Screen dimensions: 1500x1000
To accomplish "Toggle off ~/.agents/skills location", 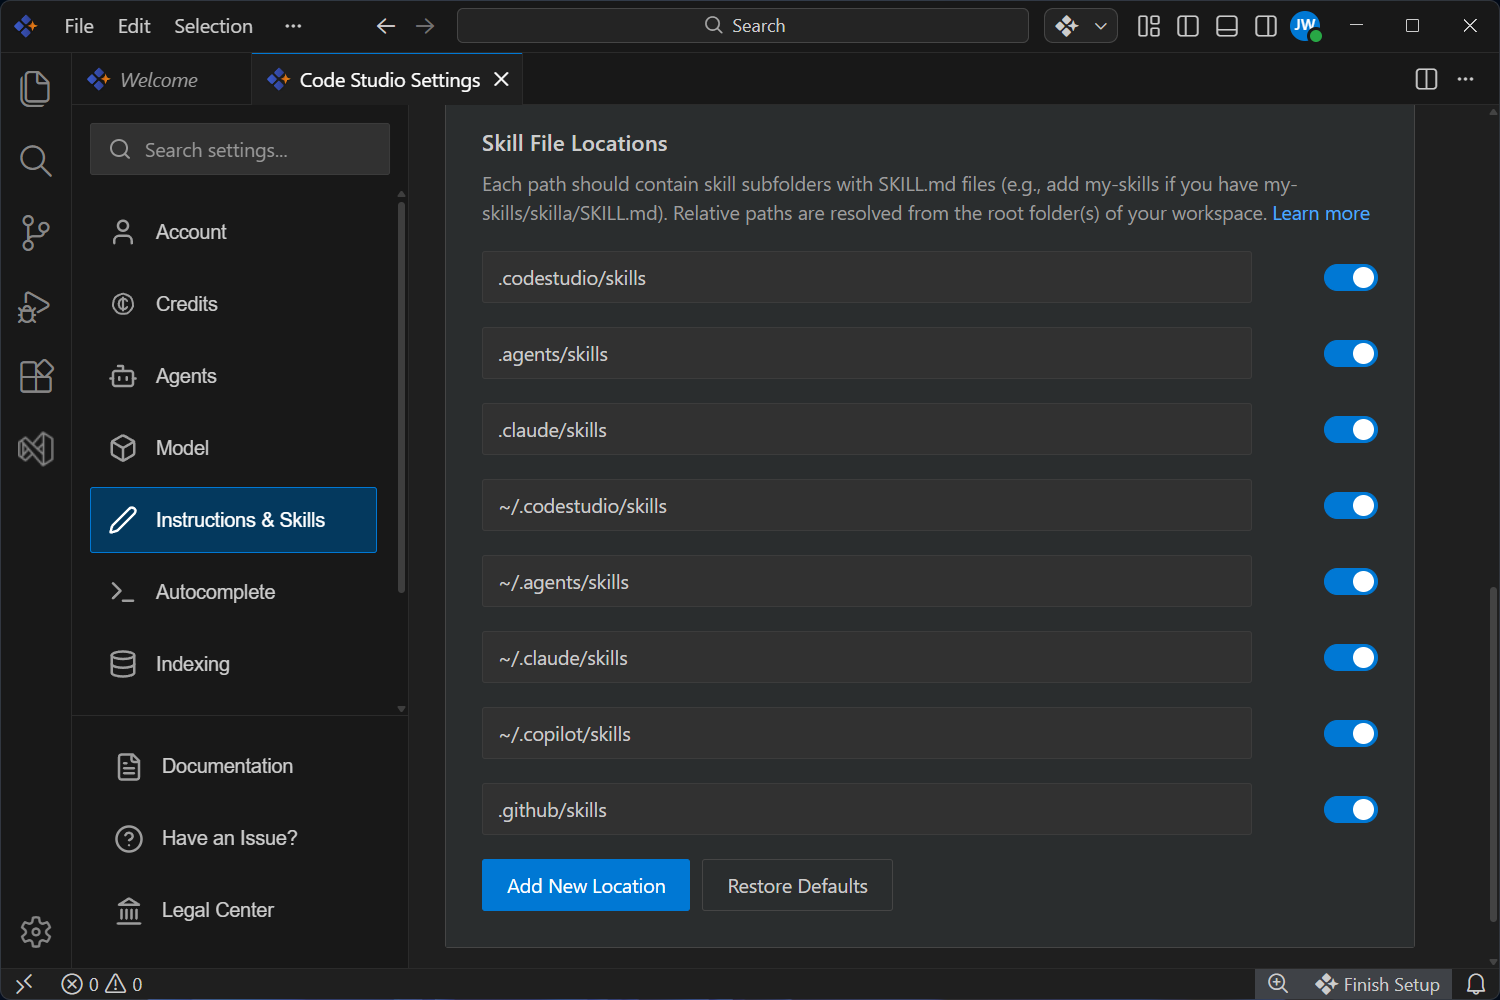I will coord(1351,581).
